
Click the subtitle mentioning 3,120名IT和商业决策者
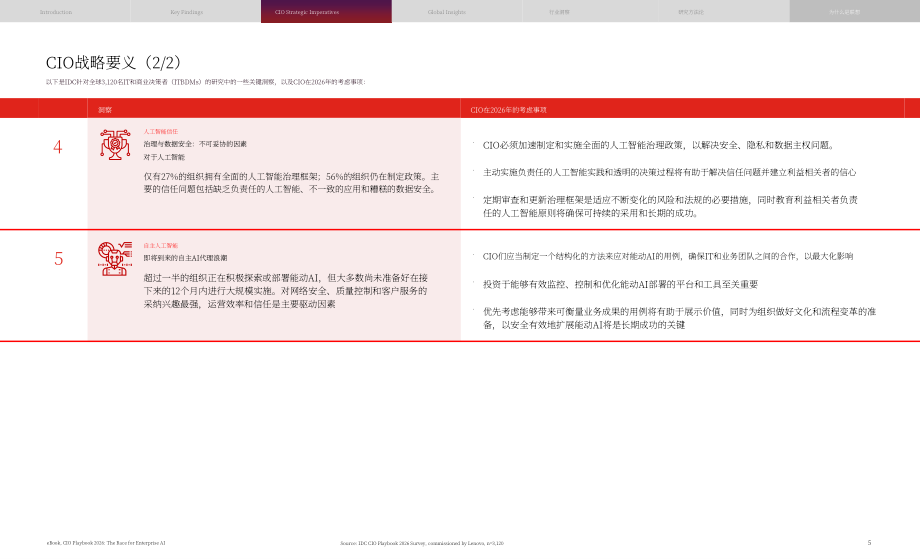click(205, 82)
